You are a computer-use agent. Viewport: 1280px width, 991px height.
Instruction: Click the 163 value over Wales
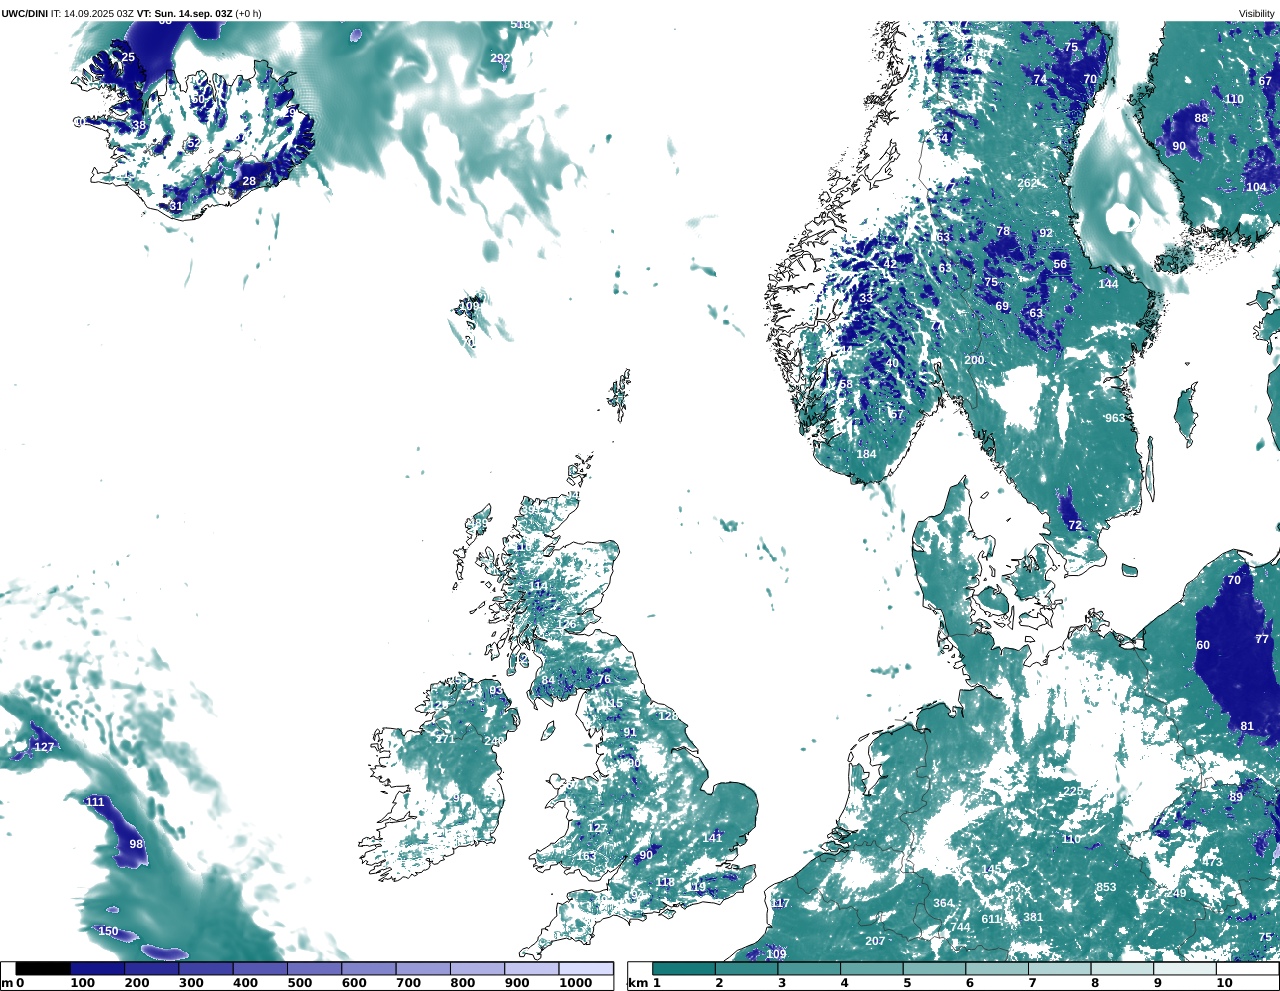[586, 856]
